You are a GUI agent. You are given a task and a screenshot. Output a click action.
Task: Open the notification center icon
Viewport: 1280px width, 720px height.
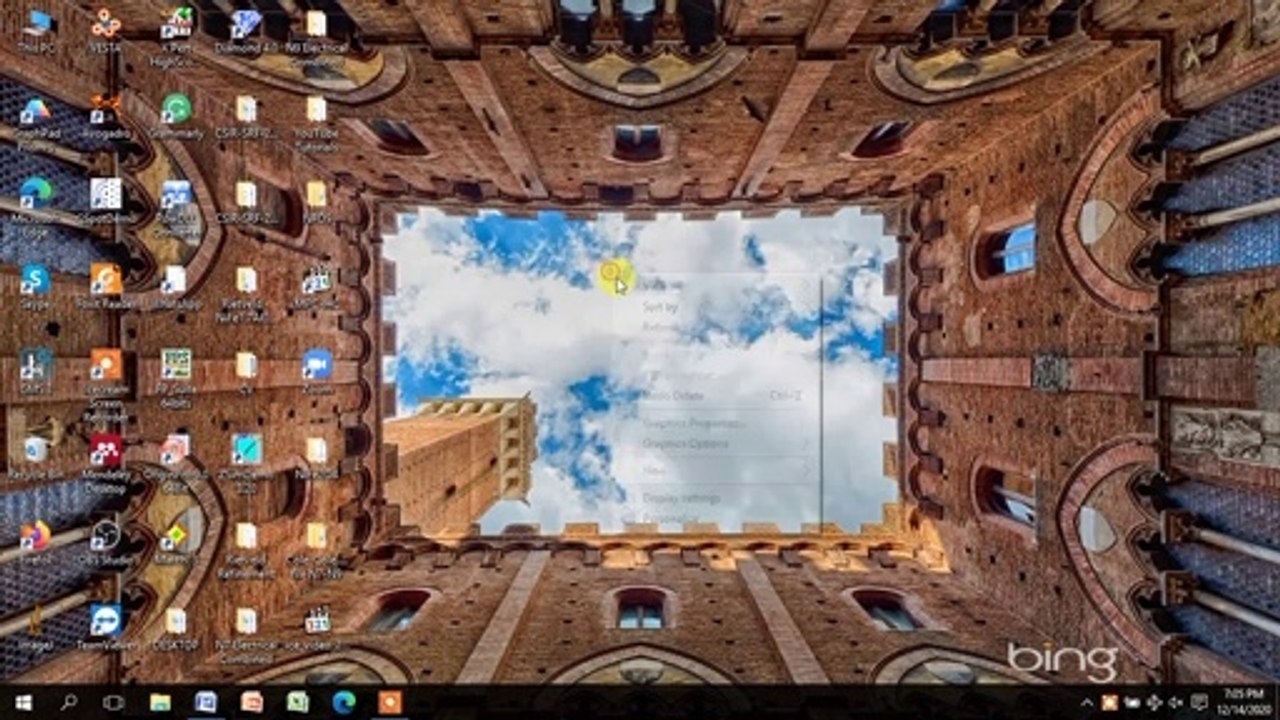point(1199,702)
